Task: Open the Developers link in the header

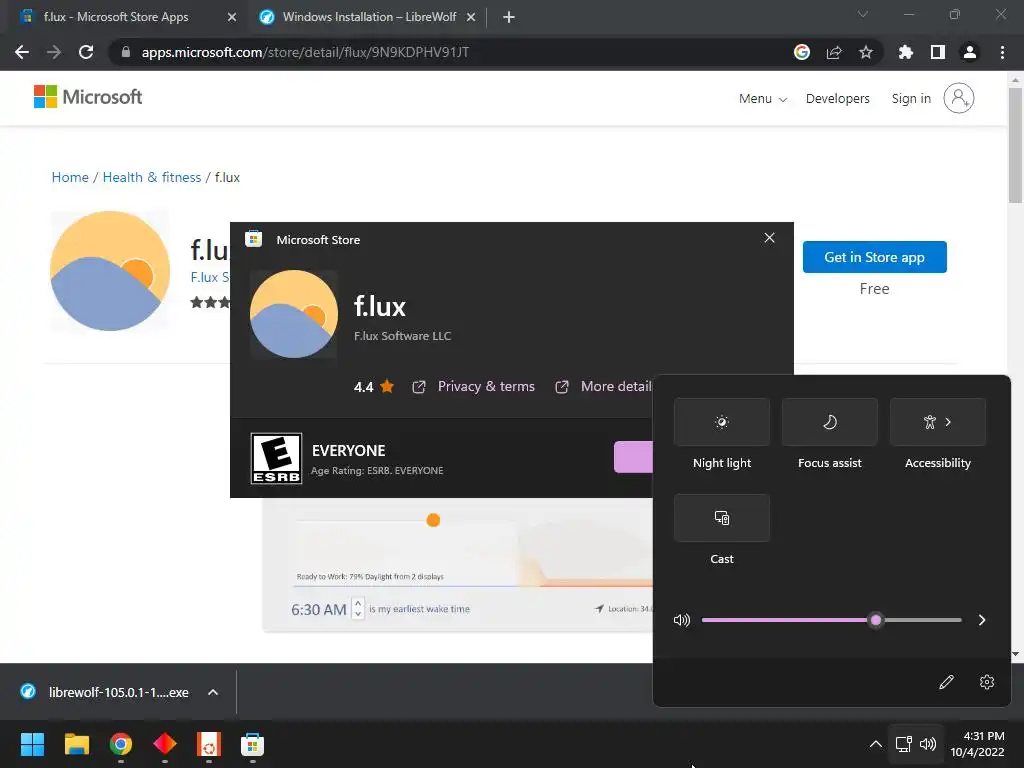Action: 837,99
